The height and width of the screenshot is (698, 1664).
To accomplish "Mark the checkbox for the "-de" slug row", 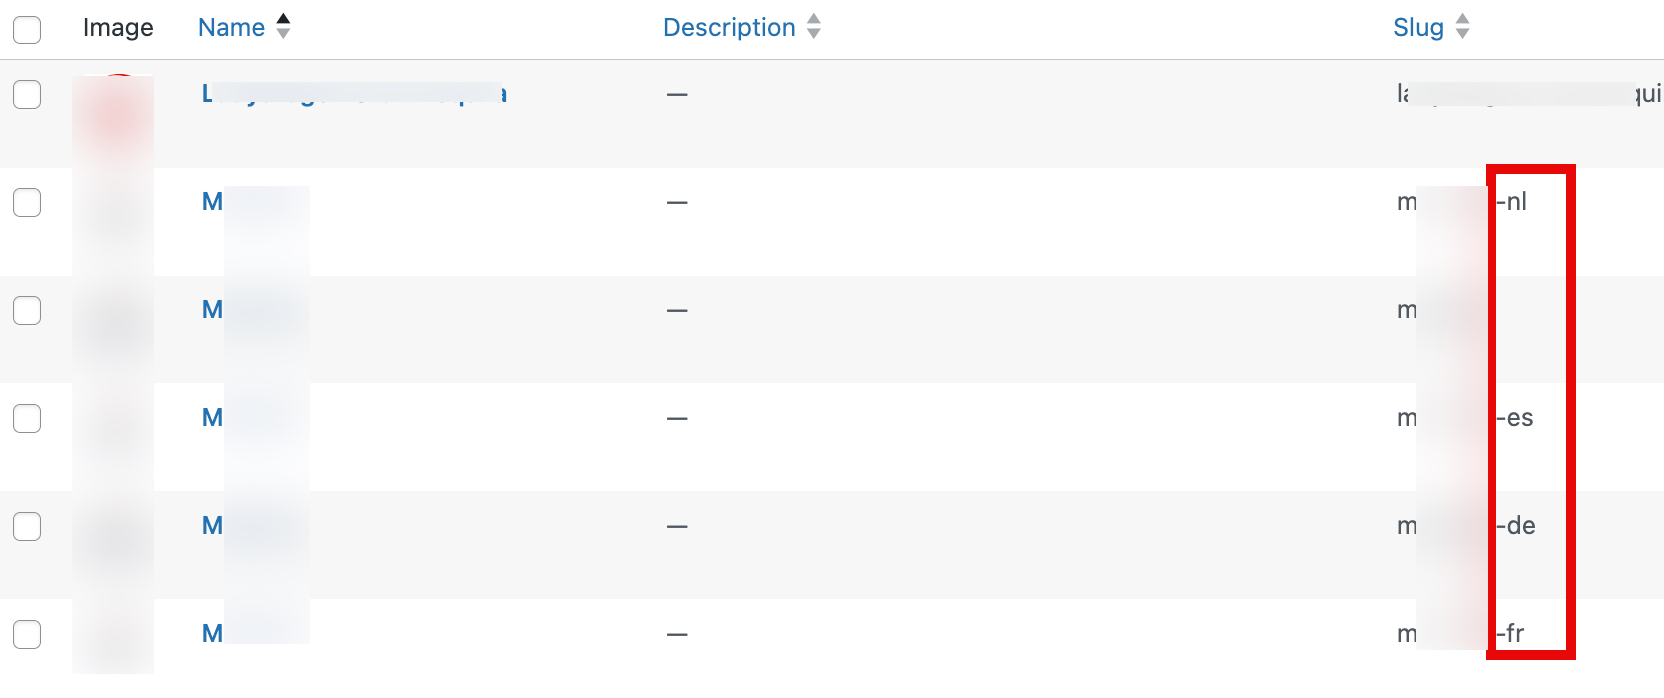I will [27, 527].
